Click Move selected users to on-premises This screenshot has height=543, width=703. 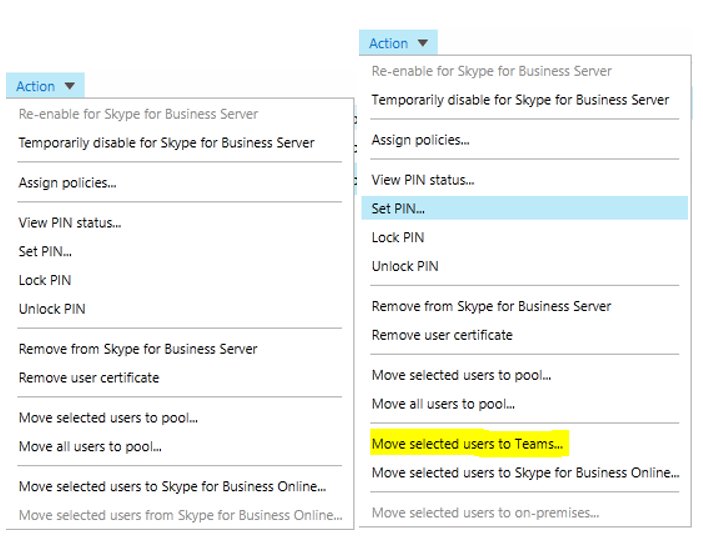[x=485, y=513]
